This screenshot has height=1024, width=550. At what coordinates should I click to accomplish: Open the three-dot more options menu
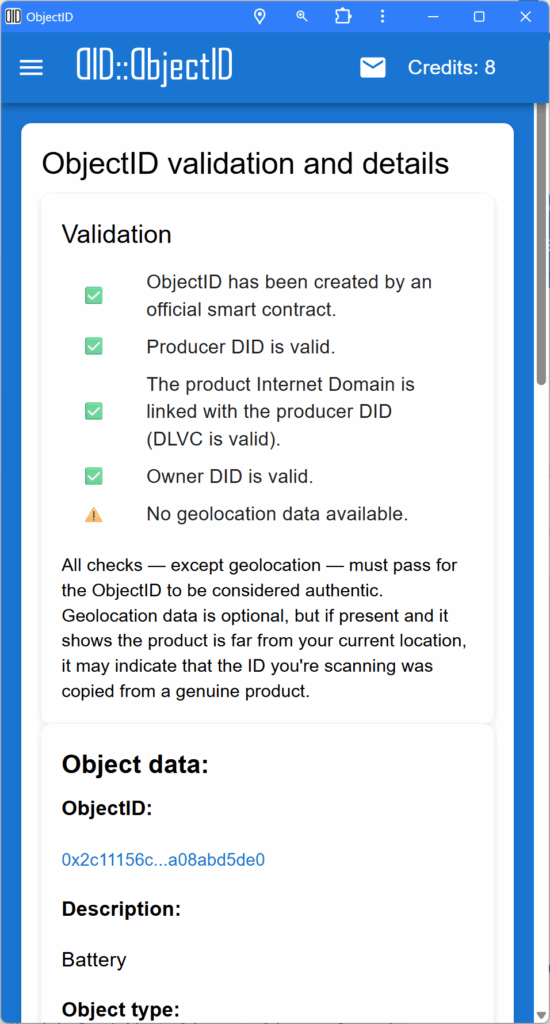click(383, 16)
